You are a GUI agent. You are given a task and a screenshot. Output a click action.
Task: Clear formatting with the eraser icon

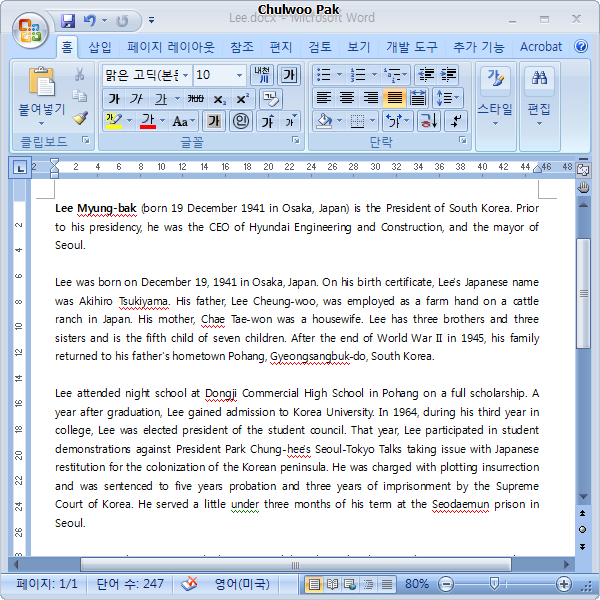(271, 99)
